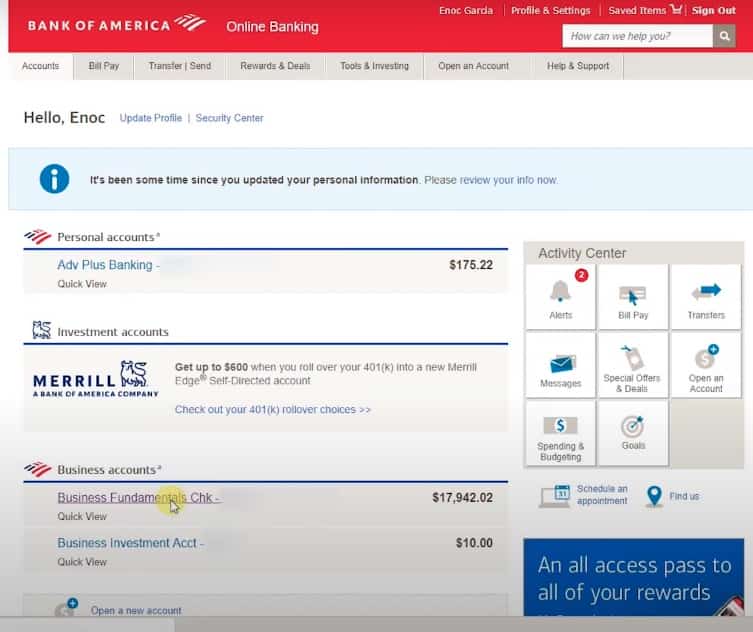Image resolution: width=753 pixels, height=632 pixels.
Task: Select the Open an Account navigation tab
Action: [474, 66]
